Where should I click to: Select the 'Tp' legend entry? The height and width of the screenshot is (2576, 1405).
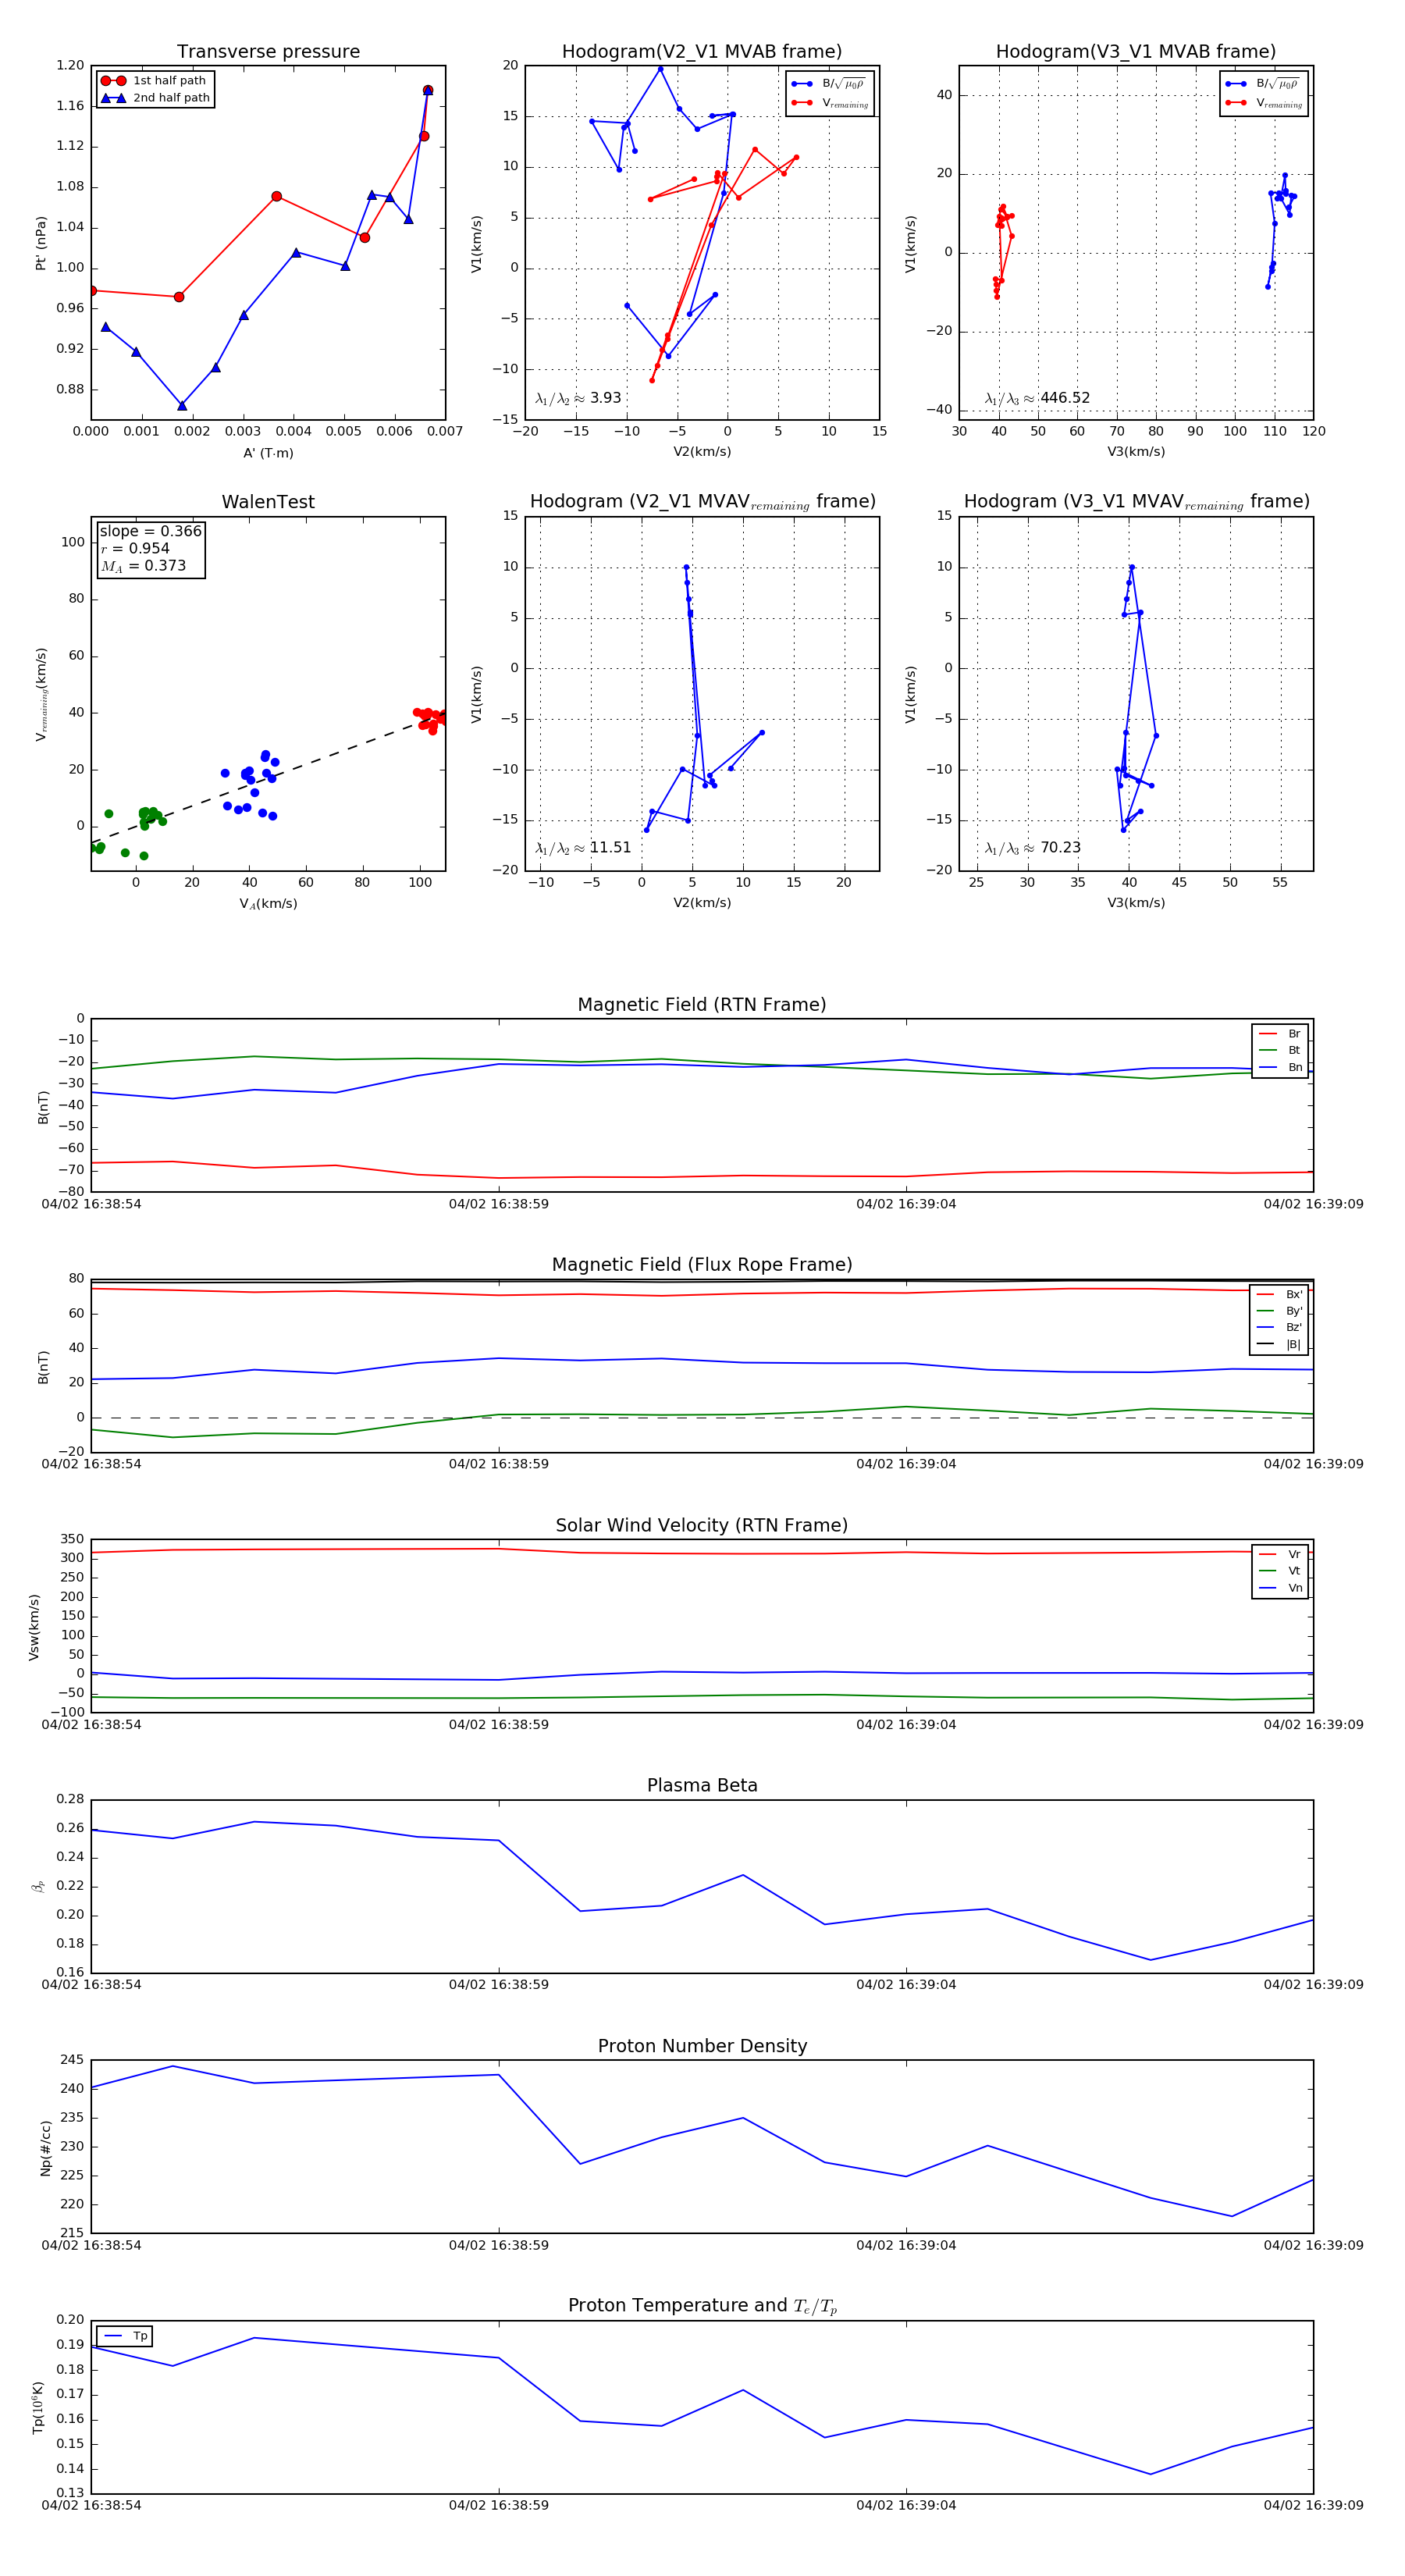click(125, 2336)
